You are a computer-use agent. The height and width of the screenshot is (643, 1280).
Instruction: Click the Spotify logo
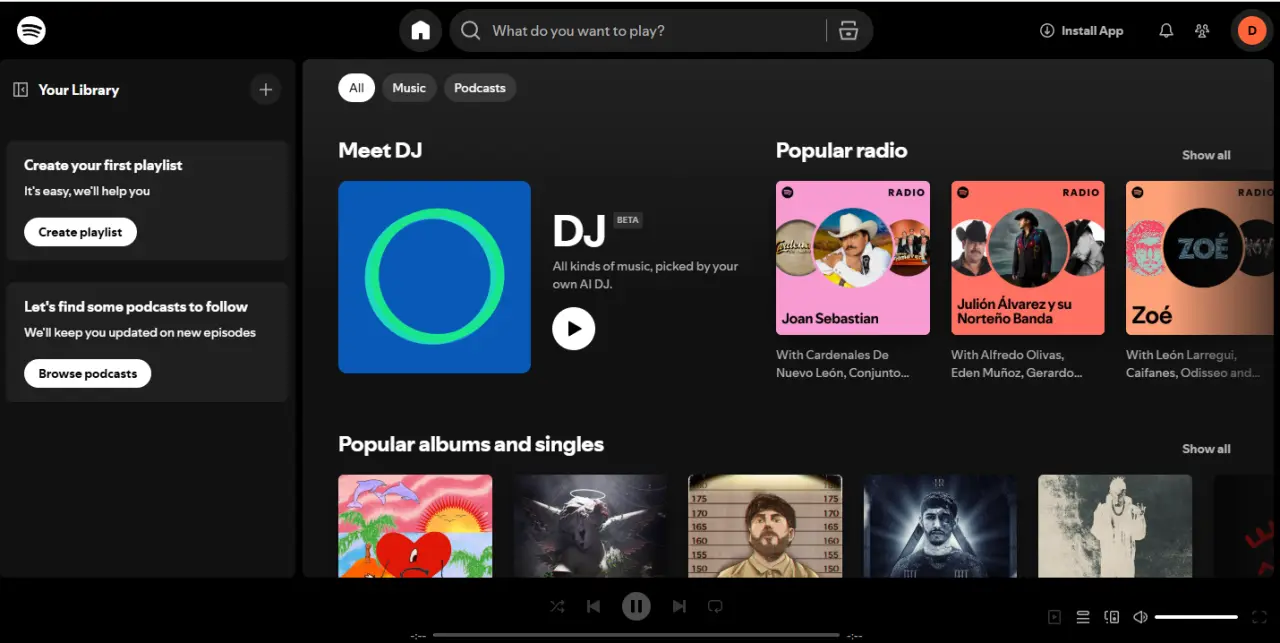[31, 30]
